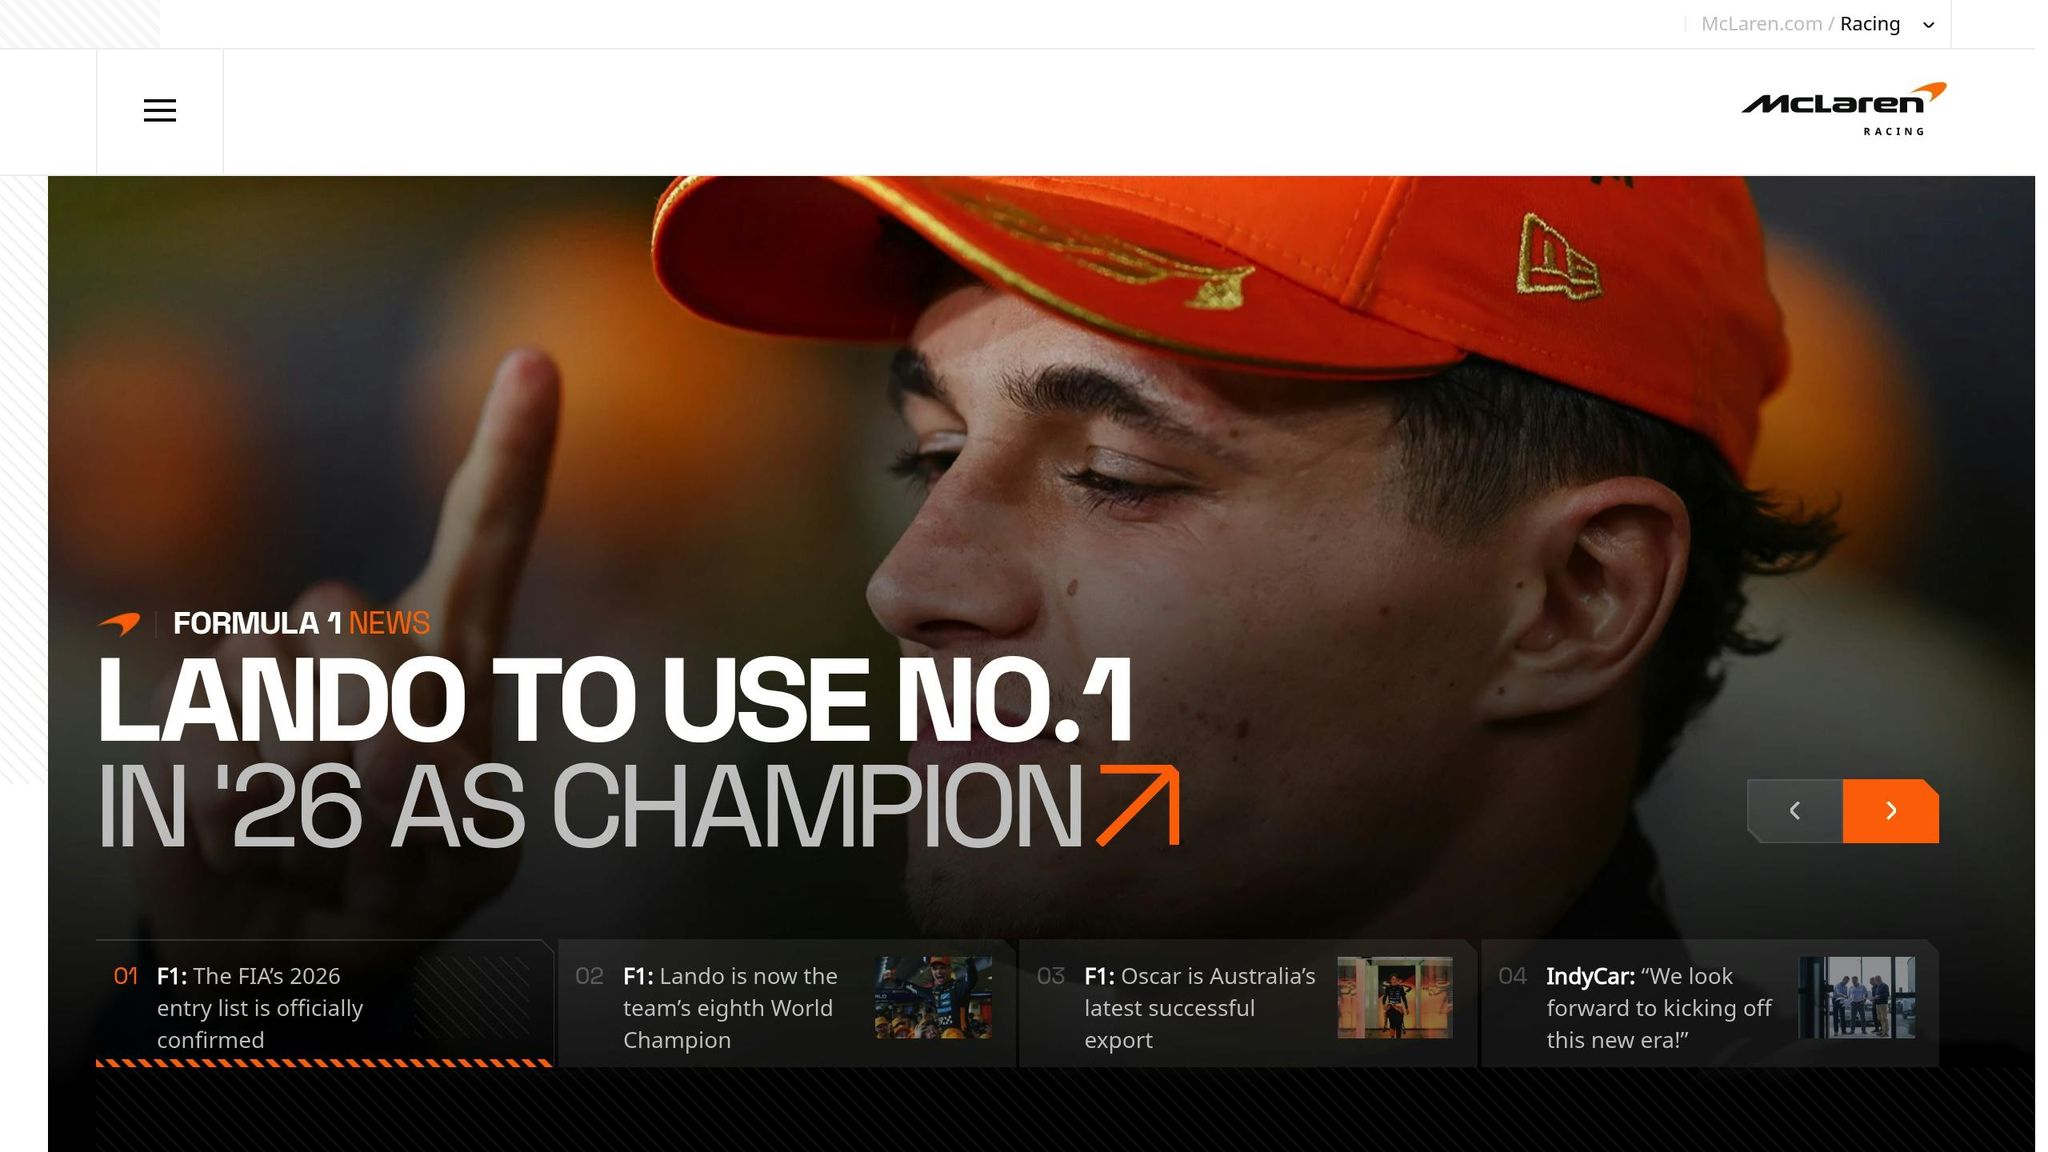The width and height of the screenshot is (2048, 1152).
Task: Click the McLaren Racing logo
Action: [1843, 109]
